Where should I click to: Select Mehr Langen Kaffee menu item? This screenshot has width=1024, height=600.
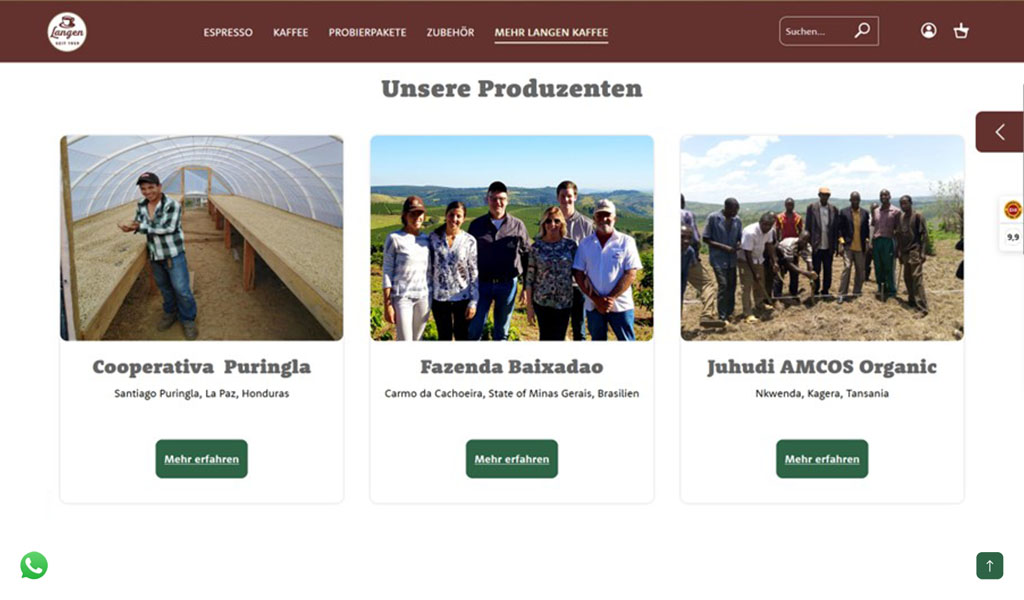pyautogui.click(x=551, y=32)
